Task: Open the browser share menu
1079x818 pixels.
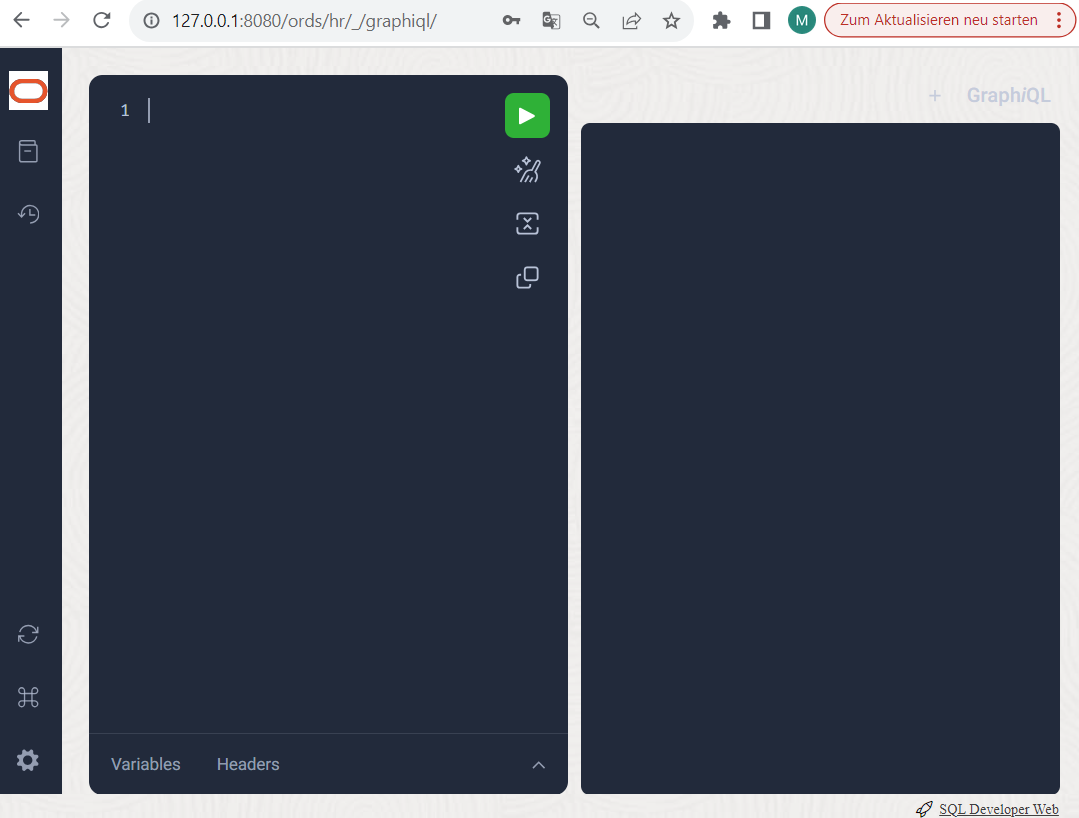Action: pos(631,20)
